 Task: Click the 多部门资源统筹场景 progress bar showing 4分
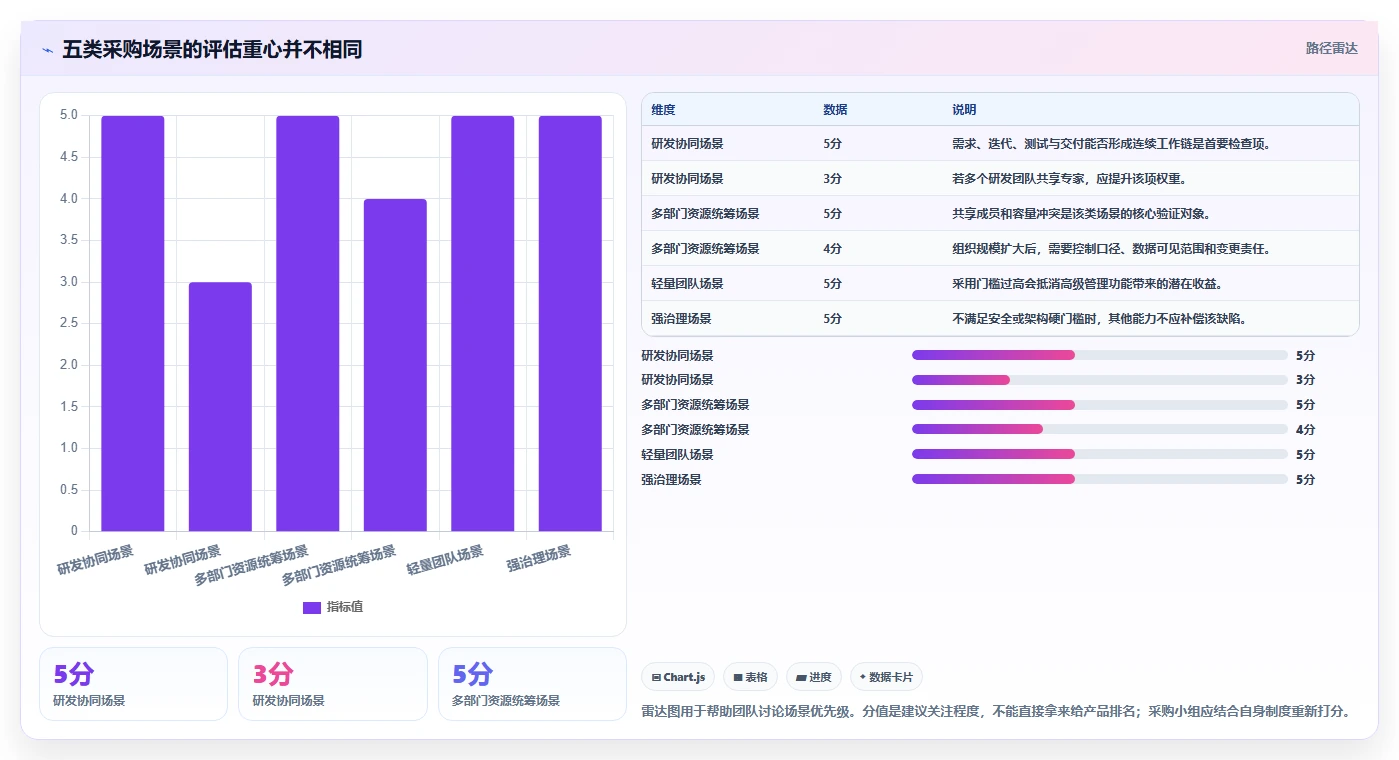pos(1099,429)
